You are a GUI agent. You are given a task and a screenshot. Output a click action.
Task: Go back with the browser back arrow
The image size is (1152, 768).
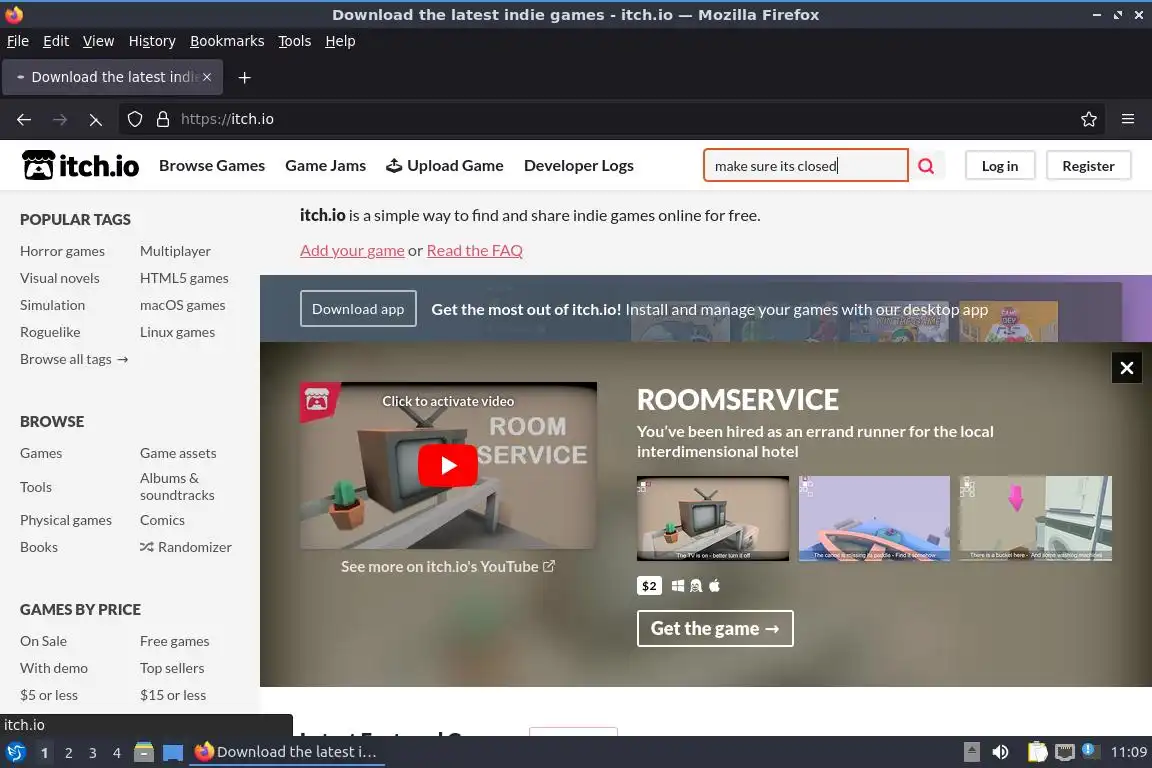(x=24, y=119)
